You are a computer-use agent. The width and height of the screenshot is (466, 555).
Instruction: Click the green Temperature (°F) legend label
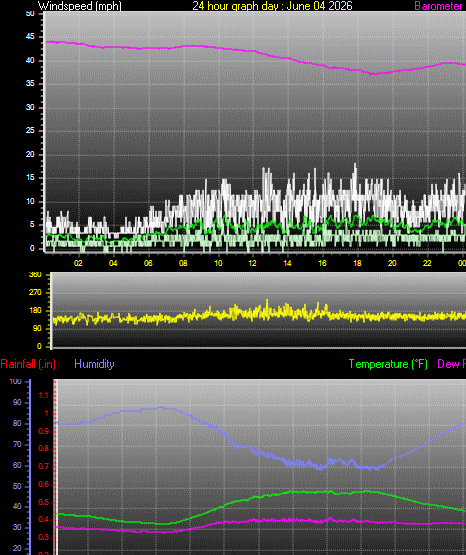tap(388, 364)
